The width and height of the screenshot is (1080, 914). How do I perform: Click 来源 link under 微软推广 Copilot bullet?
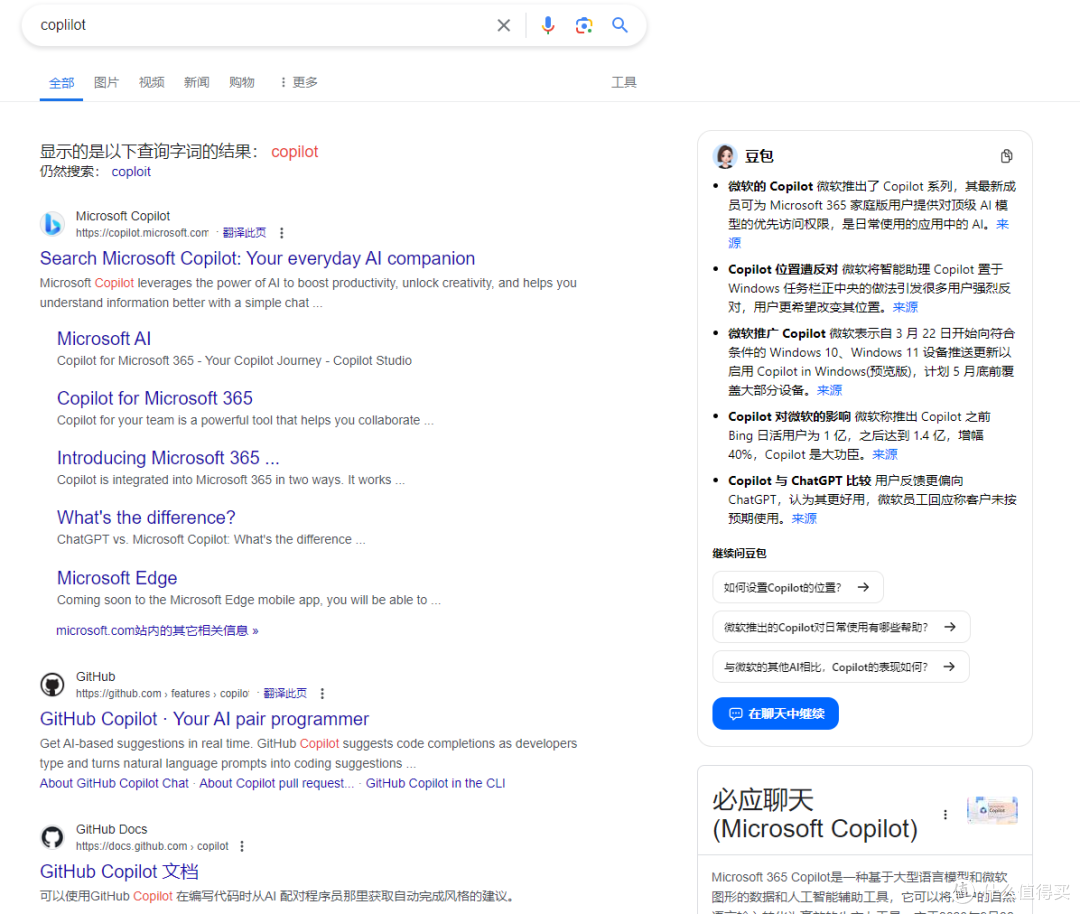(829, 391)
